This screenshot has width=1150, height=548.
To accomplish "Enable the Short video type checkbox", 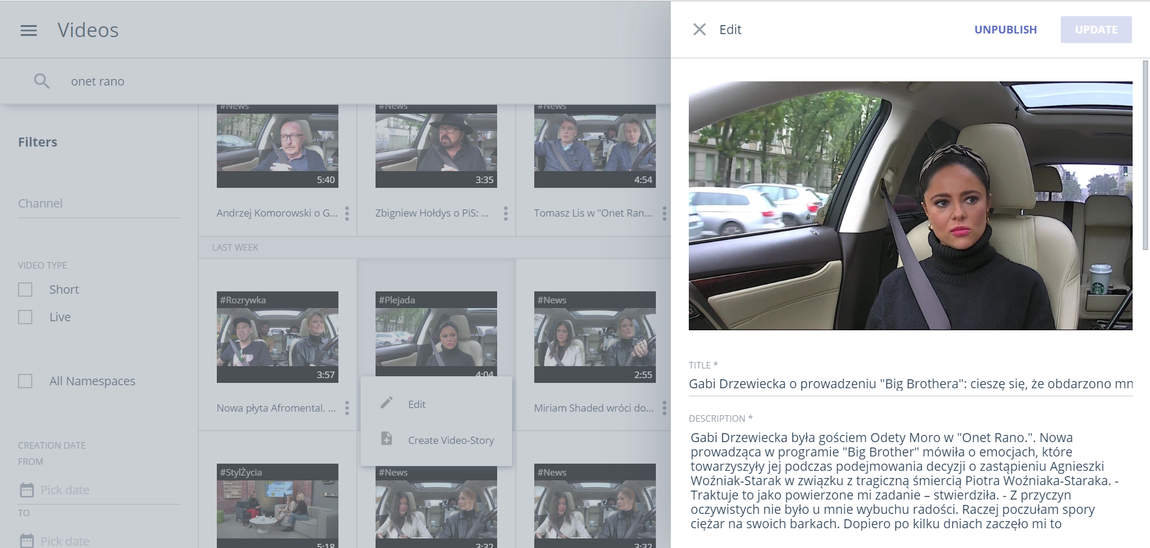I will pyautogui.click(x=25, y=290).
